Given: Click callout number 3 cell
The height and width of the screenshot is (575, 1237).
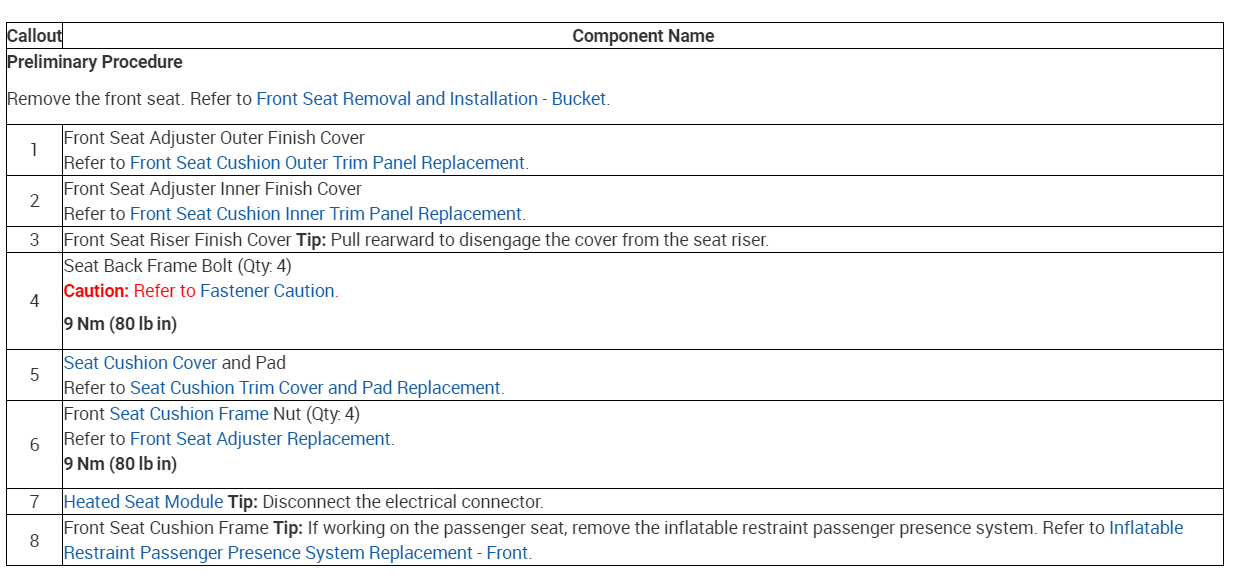Looking at the screenshot, I should 34,240.
